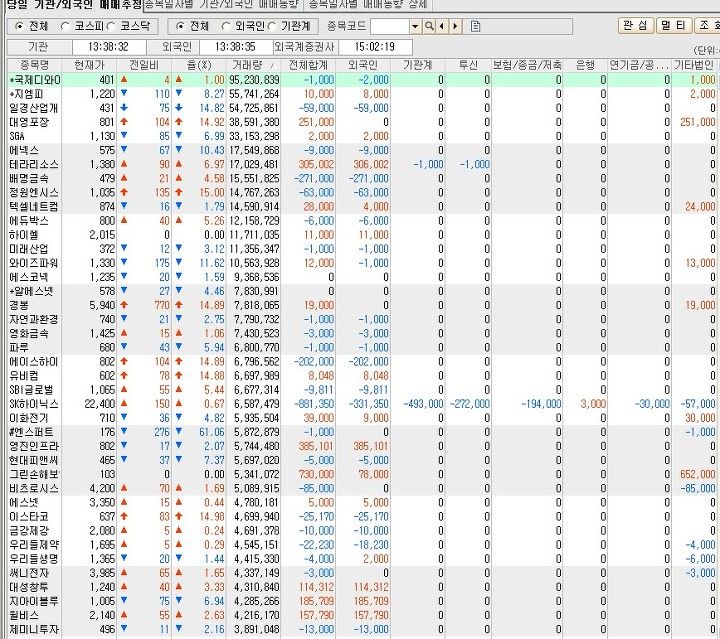Click inside the 종목코드 input field
The height and width of the screenshot is (639, 720).
click(389, 26)
